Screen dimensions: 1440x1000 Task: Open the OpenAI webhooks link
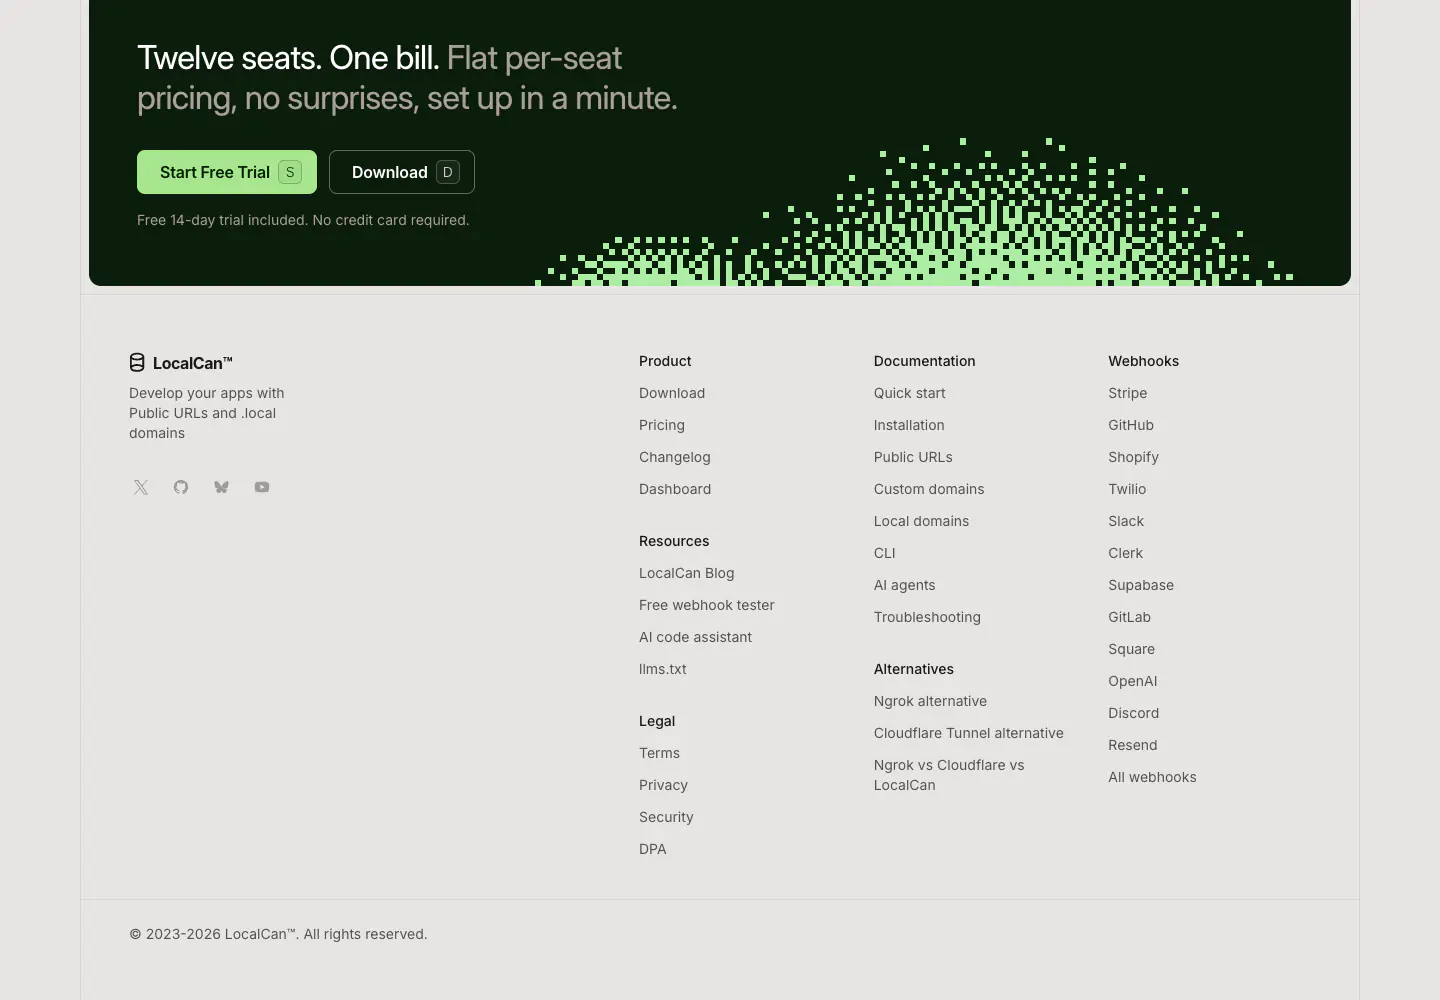pos(1133,681)
